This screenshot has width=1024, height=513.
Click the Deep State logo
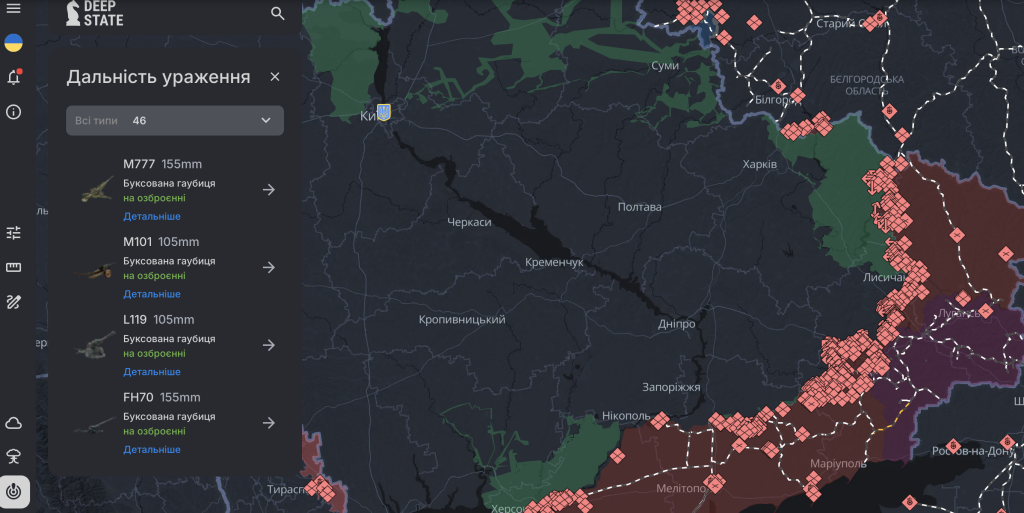95,13
